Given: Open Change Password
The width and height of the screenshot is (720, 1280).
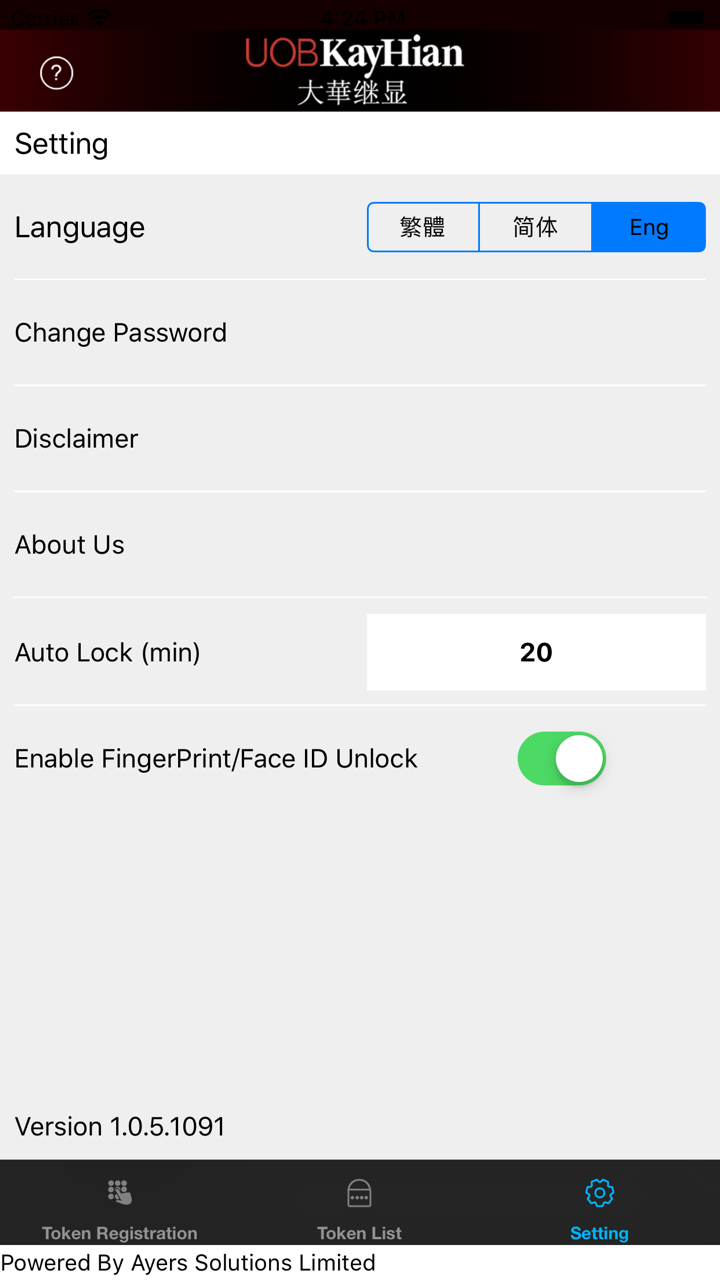Looking at the screenshot, I should 121,332.
